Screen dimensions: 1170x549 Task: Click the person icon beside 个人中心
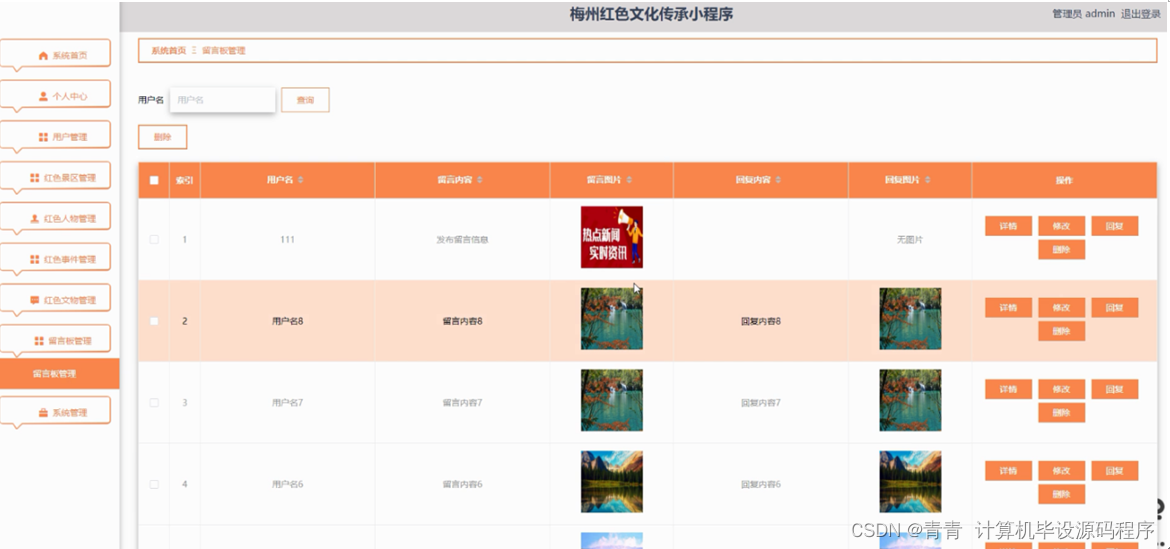43,96
